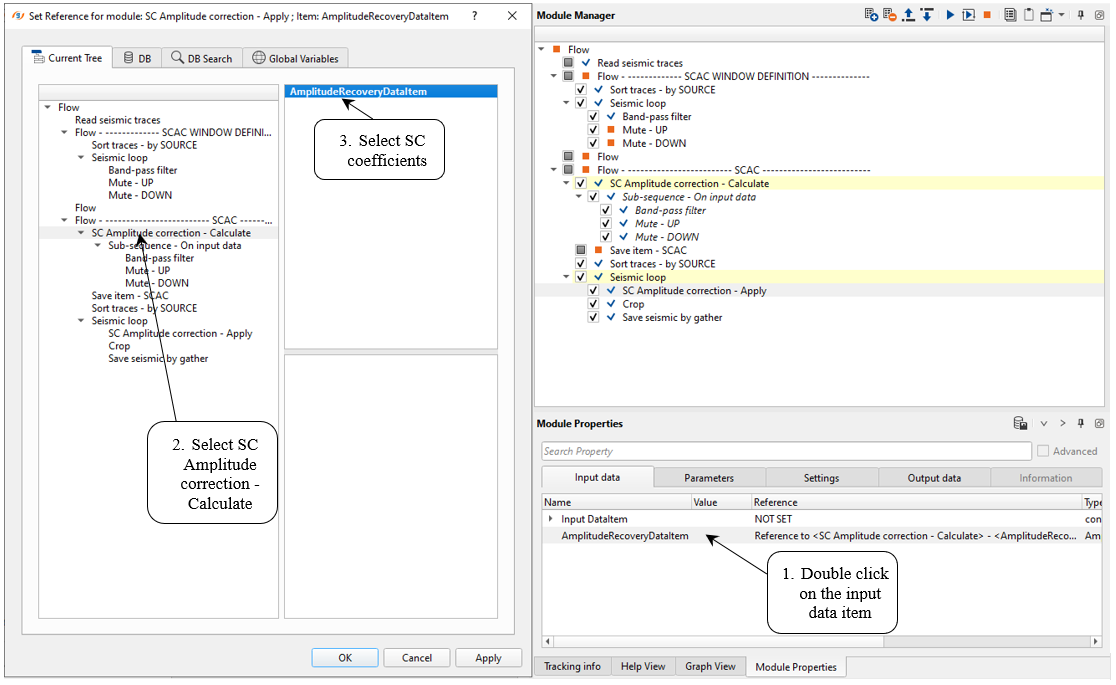Stop execution with orange square icon
1116x685 pixels.
click(987, 15)
